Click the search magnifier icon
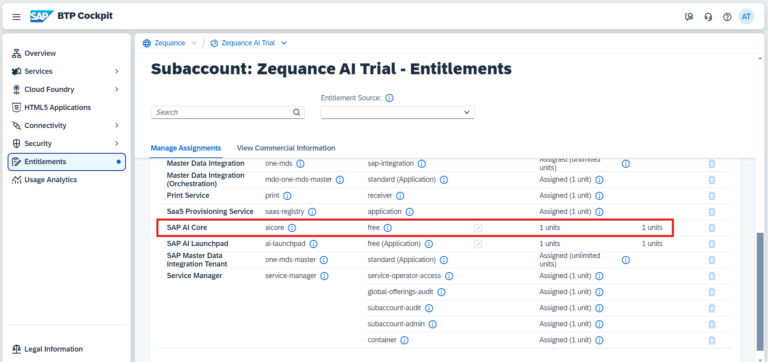 [x=296, y=112]
